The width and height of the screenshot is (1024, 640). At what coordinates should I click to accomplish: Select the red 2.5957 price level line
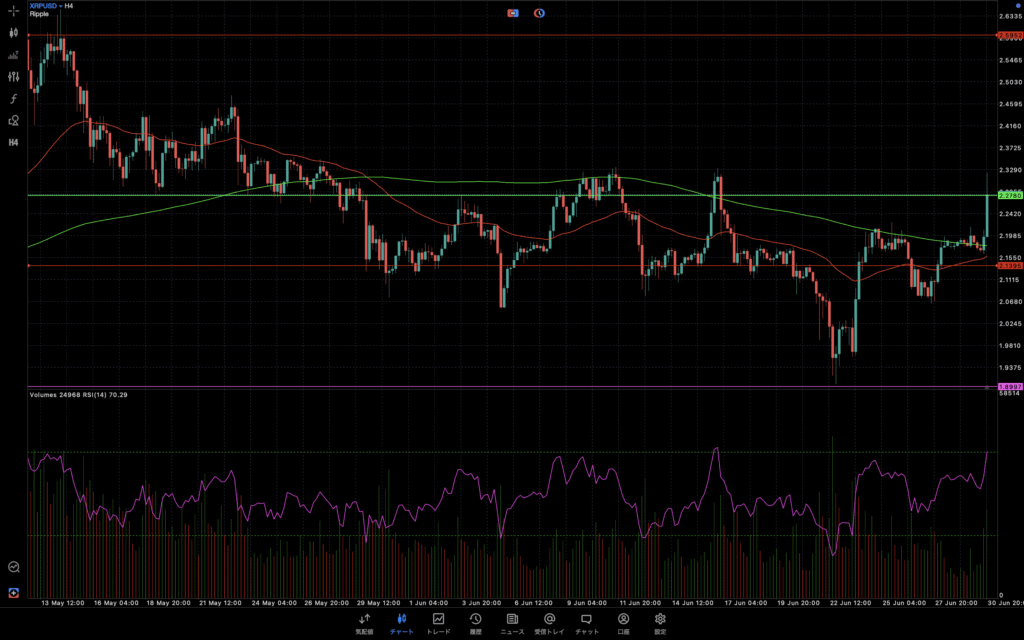click(513, 35)
